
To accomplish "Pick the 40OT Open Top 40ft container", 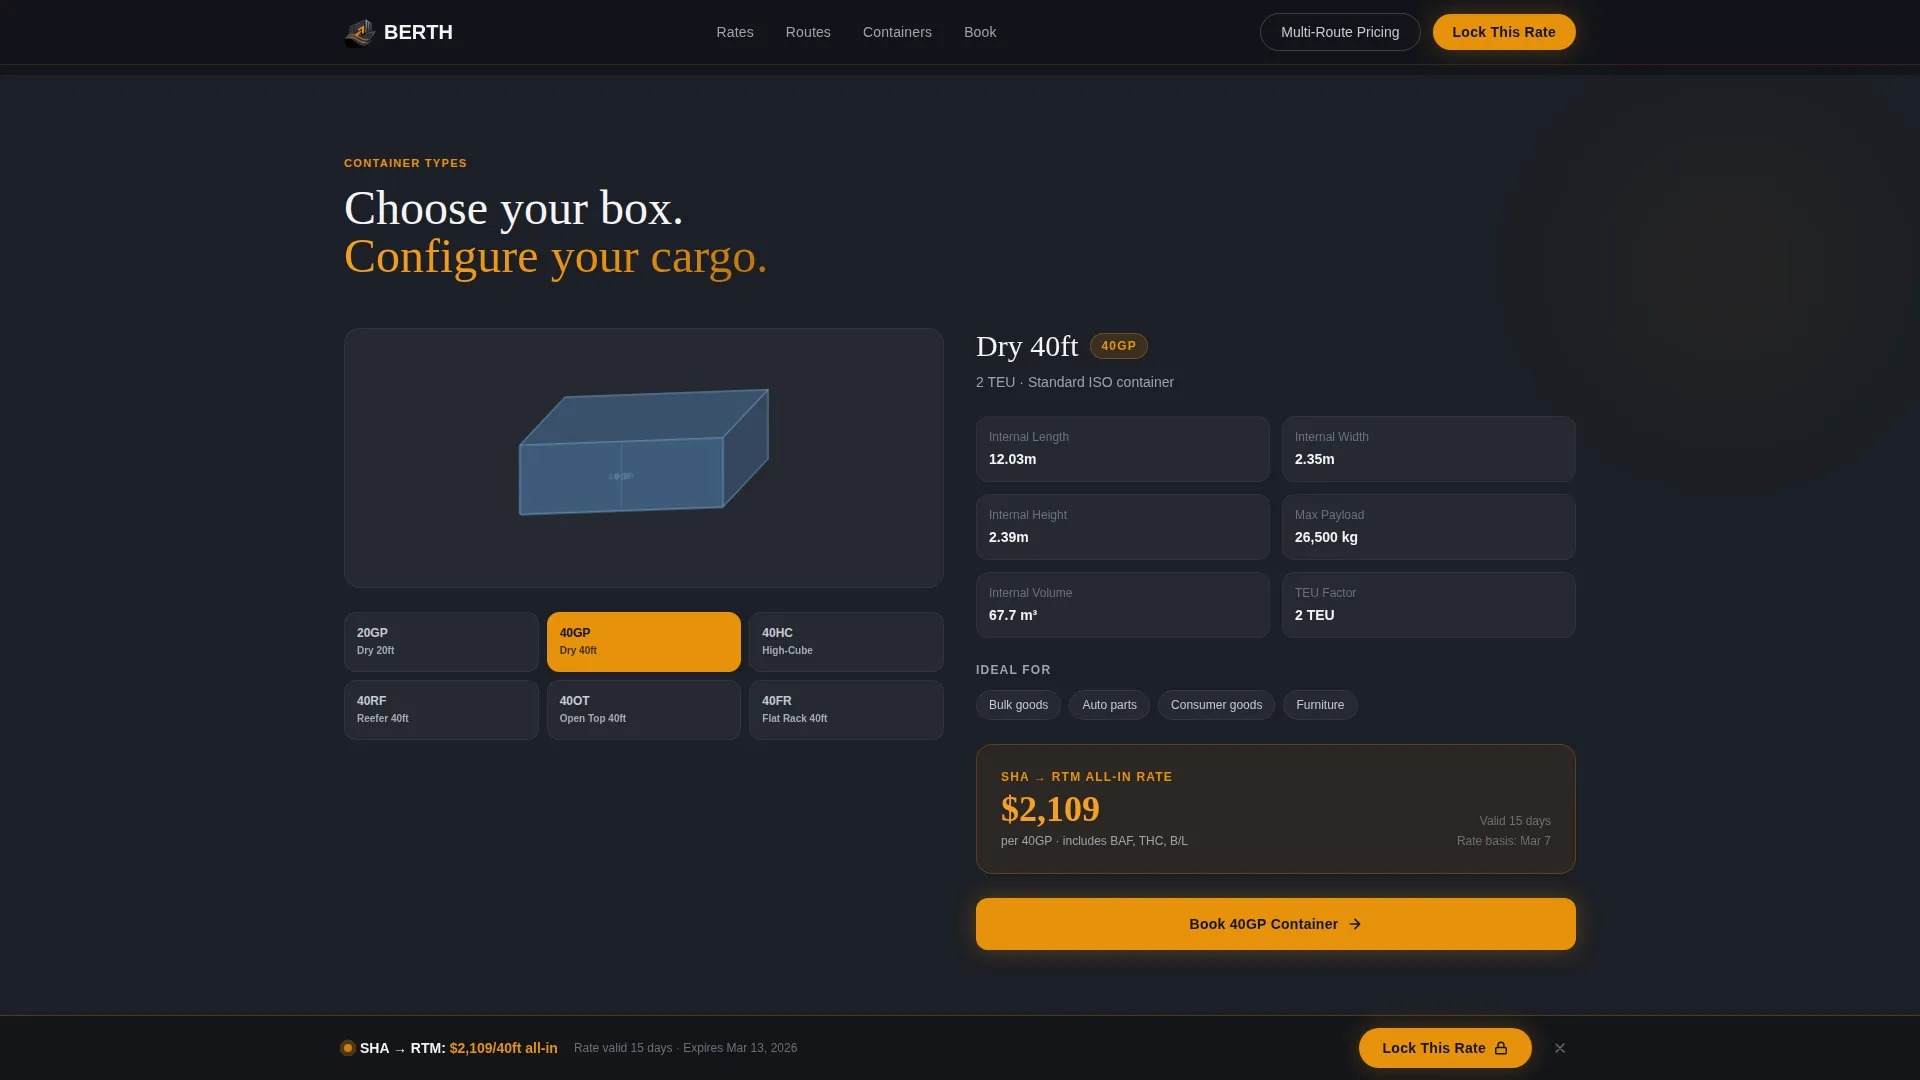I will point(644,710).
